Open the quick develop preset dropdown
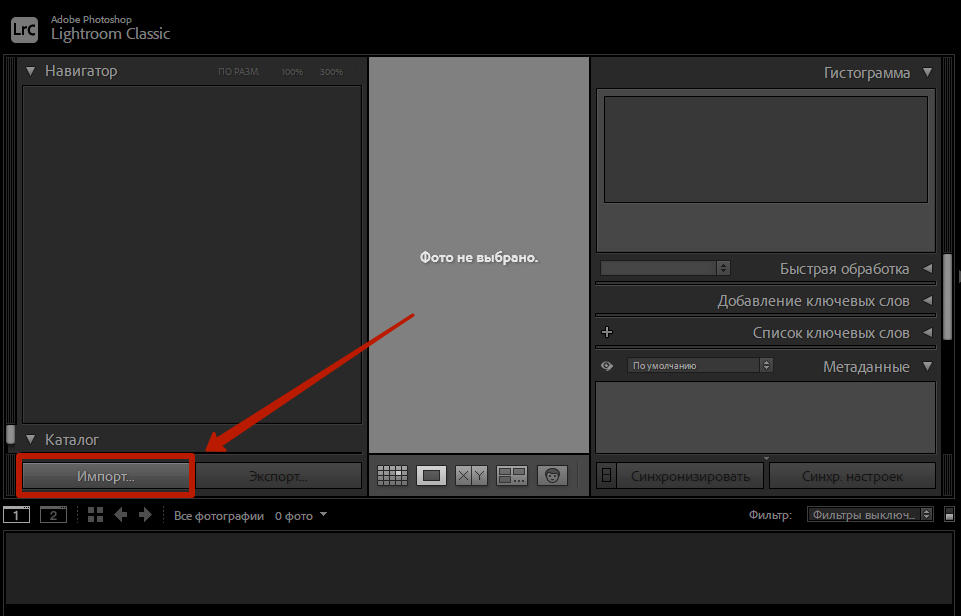Viewport: 961px width, 616px height. click(665, 268)
